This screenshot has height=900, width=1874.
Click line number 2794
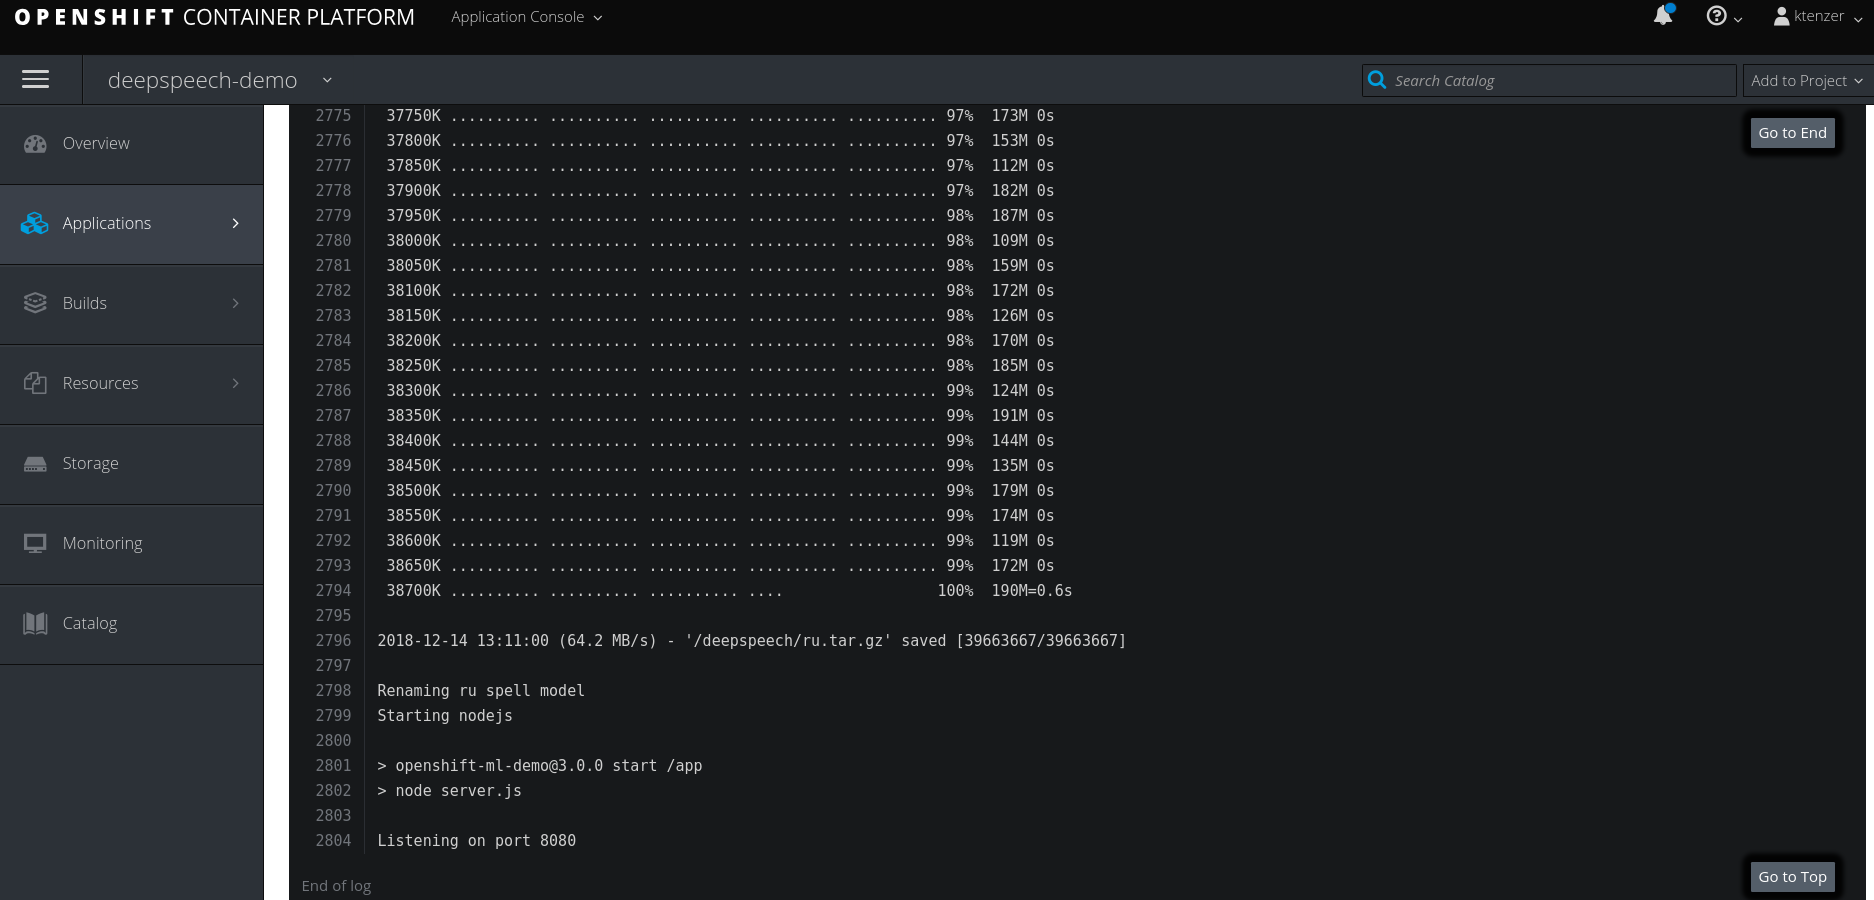tap(333, 591)
